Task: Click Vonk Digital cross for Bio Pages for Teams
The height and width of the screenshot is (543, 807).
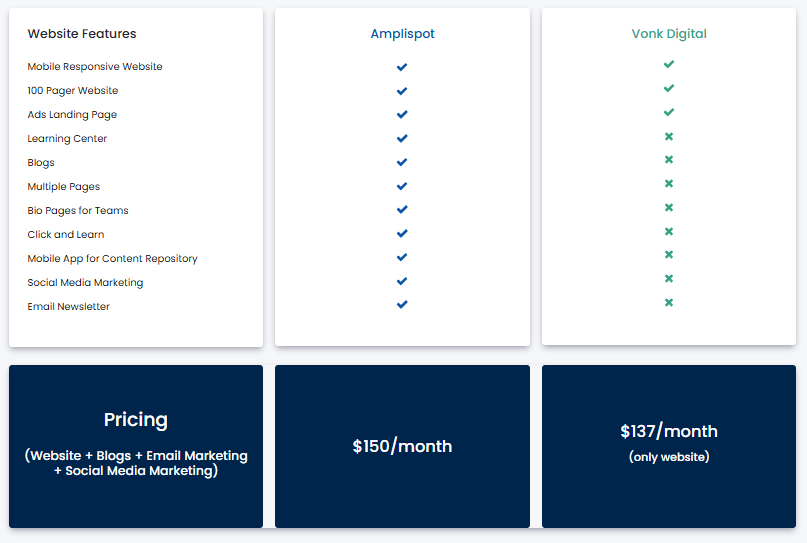Action: click(x=669, y=207)
